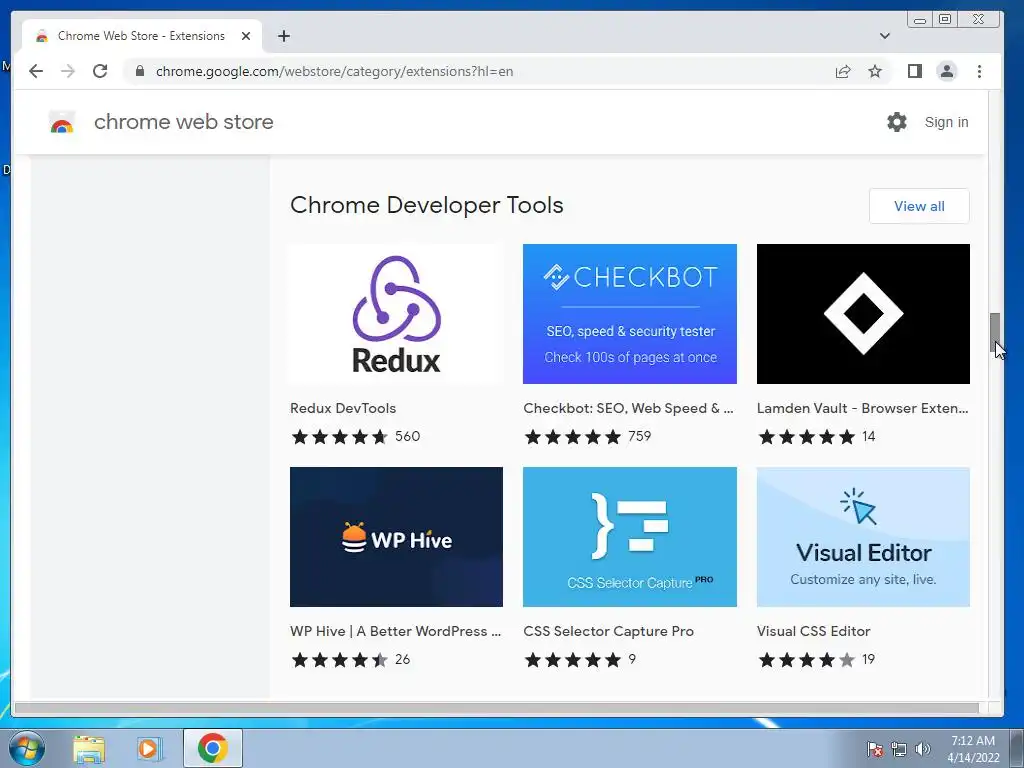This screenshot has height=768, width=1024.
Task: Click the Checkbot: SEO, Web Speed title
Action: (x=628, y=408)
